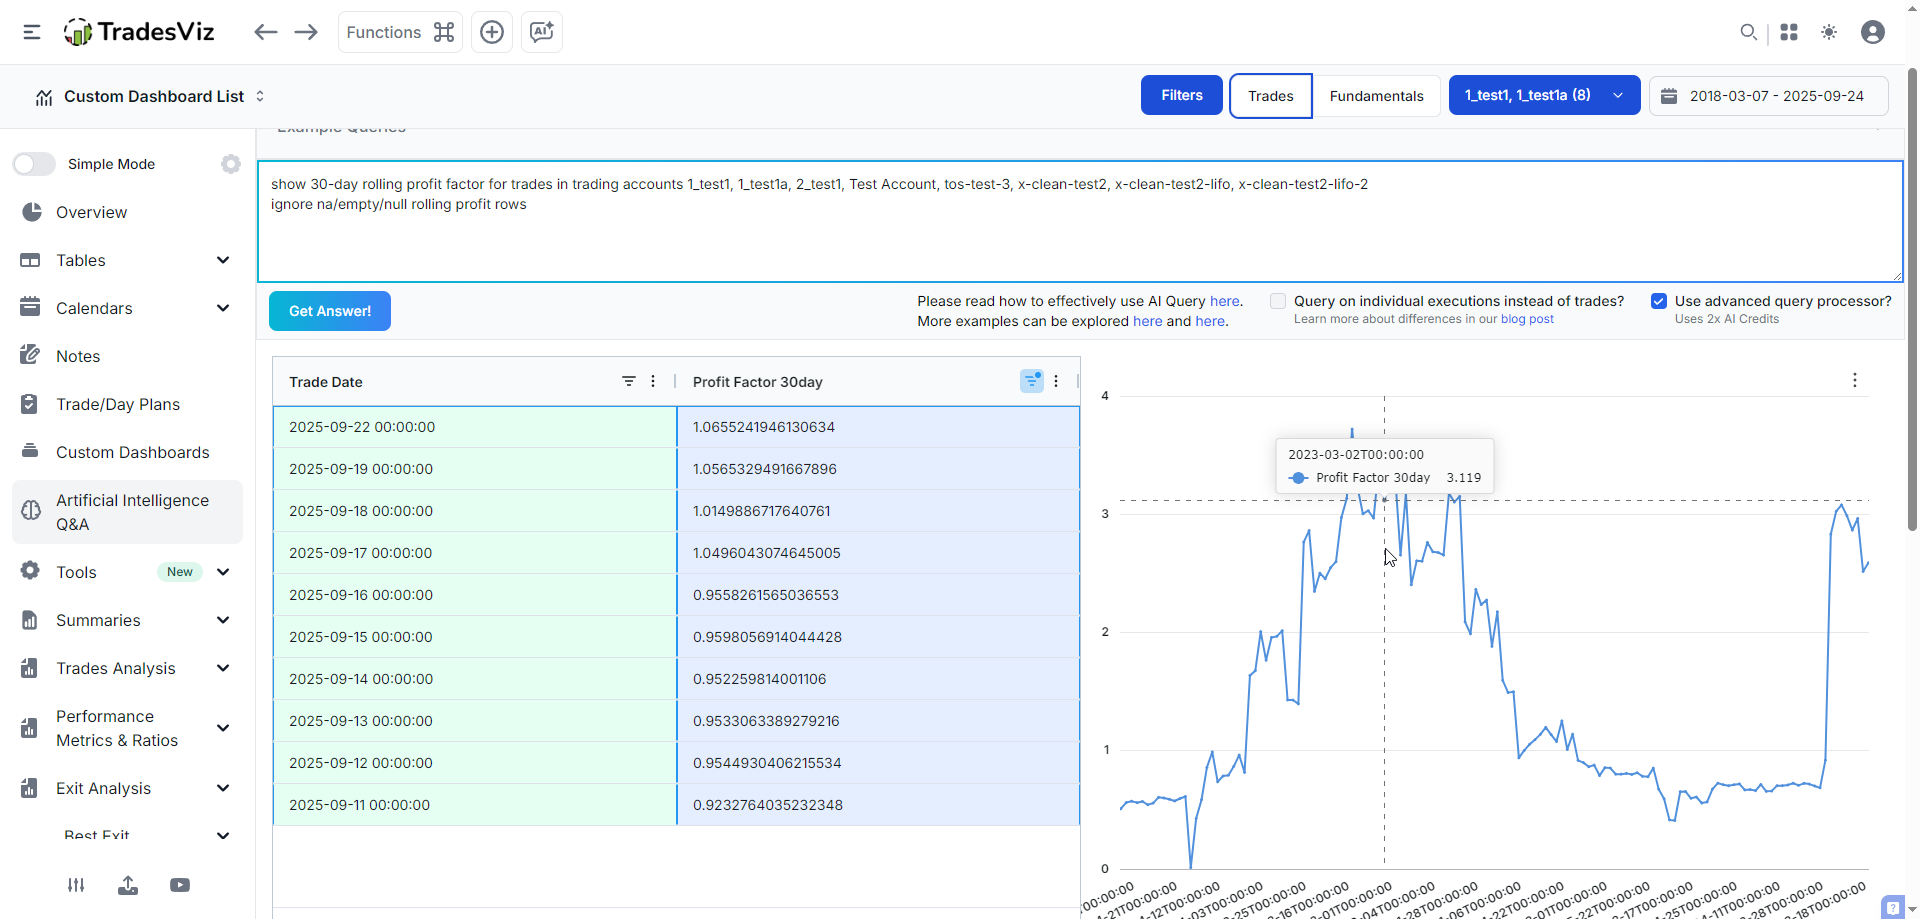Open Artificial Intelligence Q&A page
1920x919 pixels.
[127, 512]
